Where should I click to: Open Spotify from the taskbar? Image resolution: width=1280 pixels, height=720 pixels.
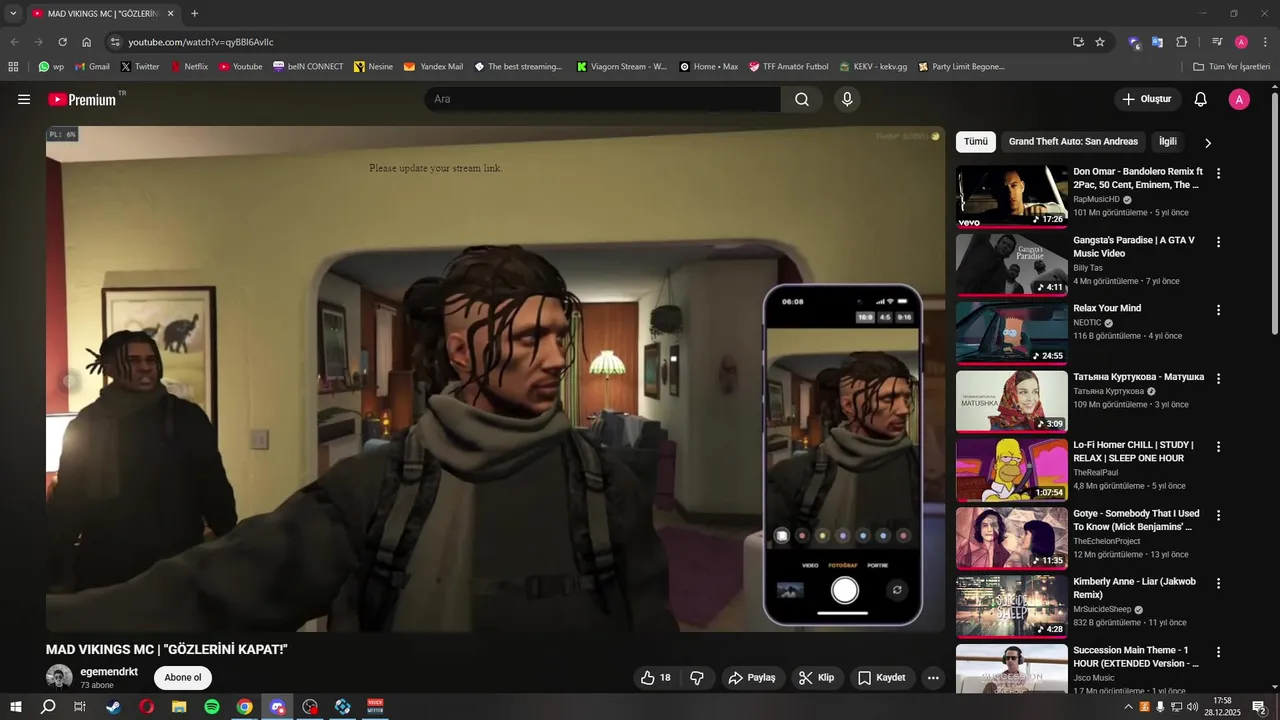point(212,707)
